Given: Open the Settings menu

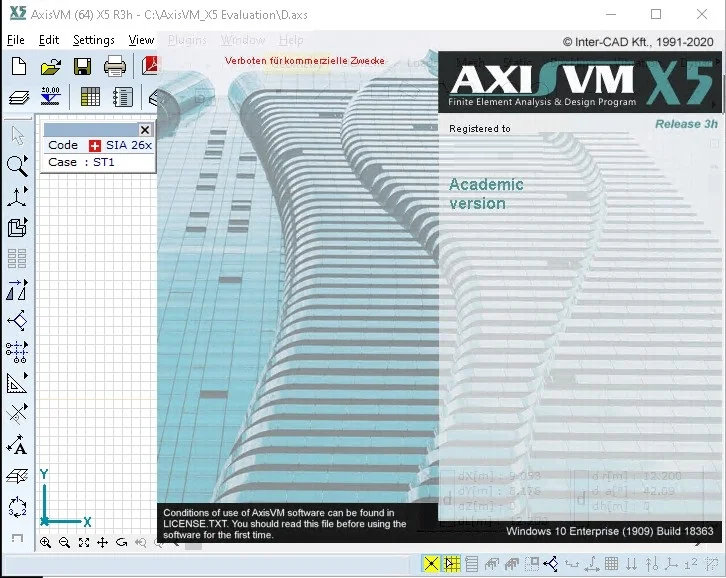Looking at the screenshot, I should tap(94, 40).
